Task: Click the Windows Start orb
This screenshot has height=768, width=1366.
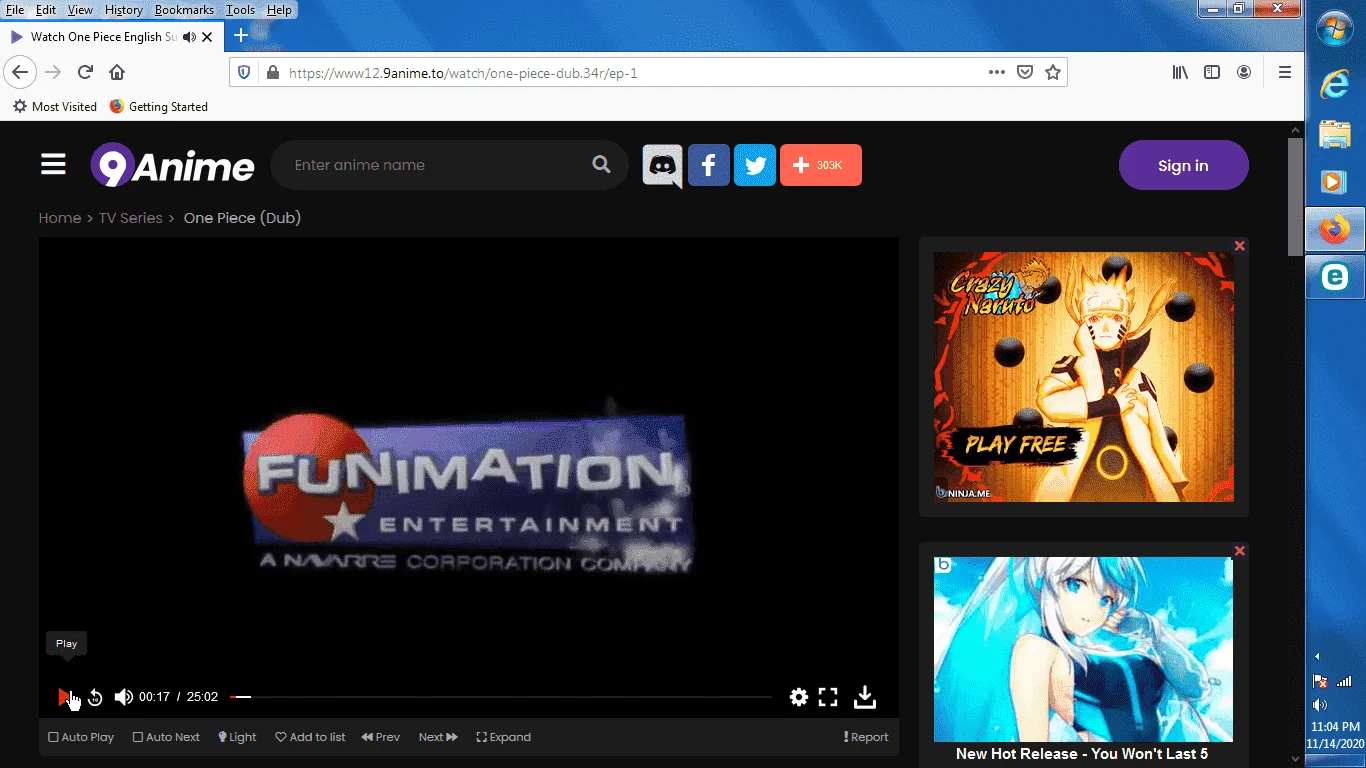Action: point(1335,30)
